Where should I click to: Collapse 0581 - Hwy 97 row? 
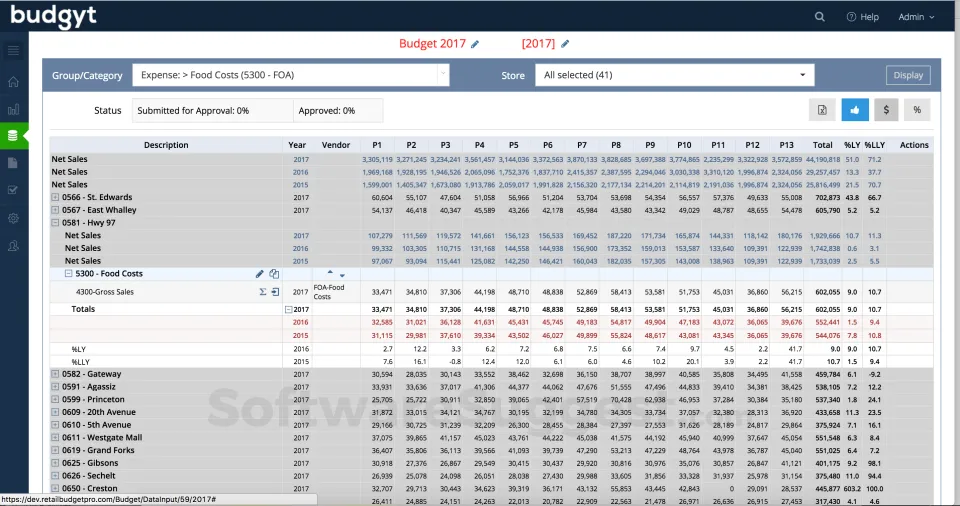click(x=55, y=223)
